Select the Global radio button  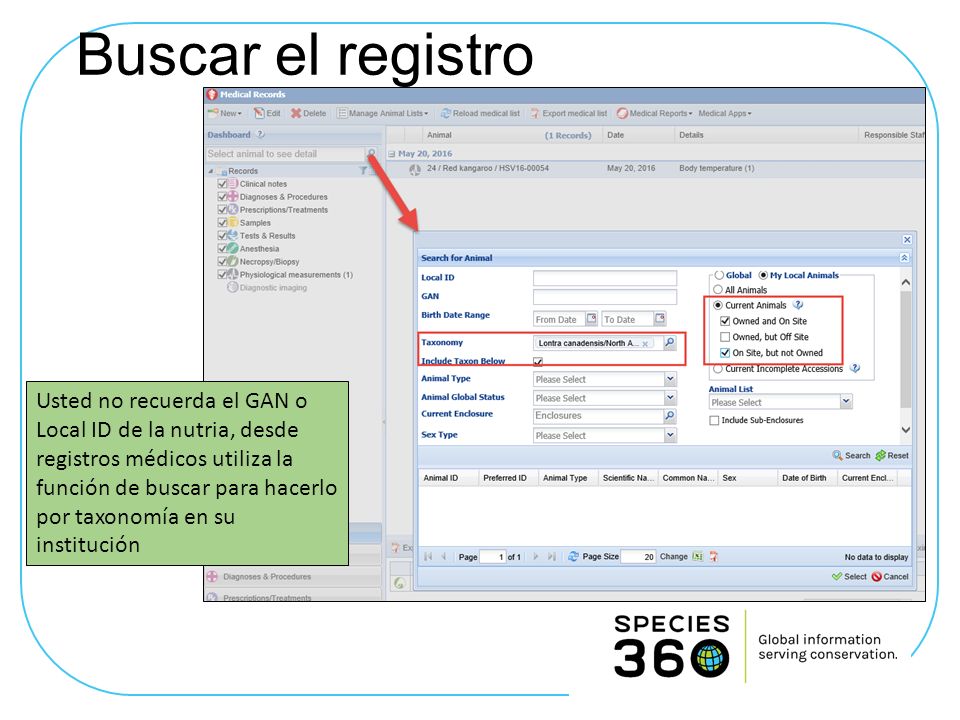tap(719, 276)
